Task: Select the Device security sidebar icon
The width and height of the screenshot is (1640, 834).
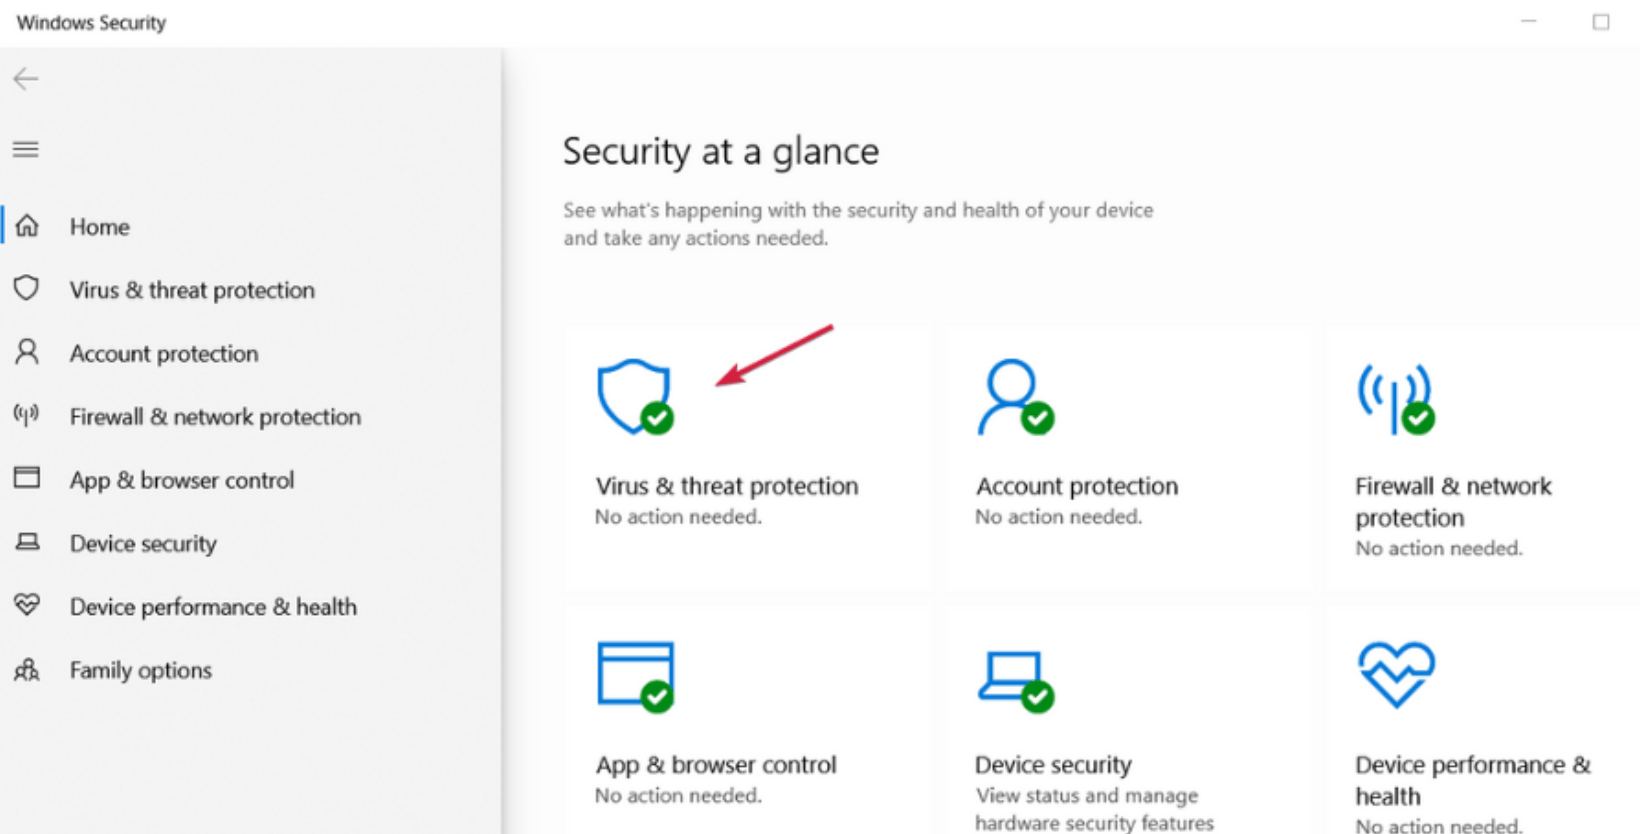Action: [27, 543]
